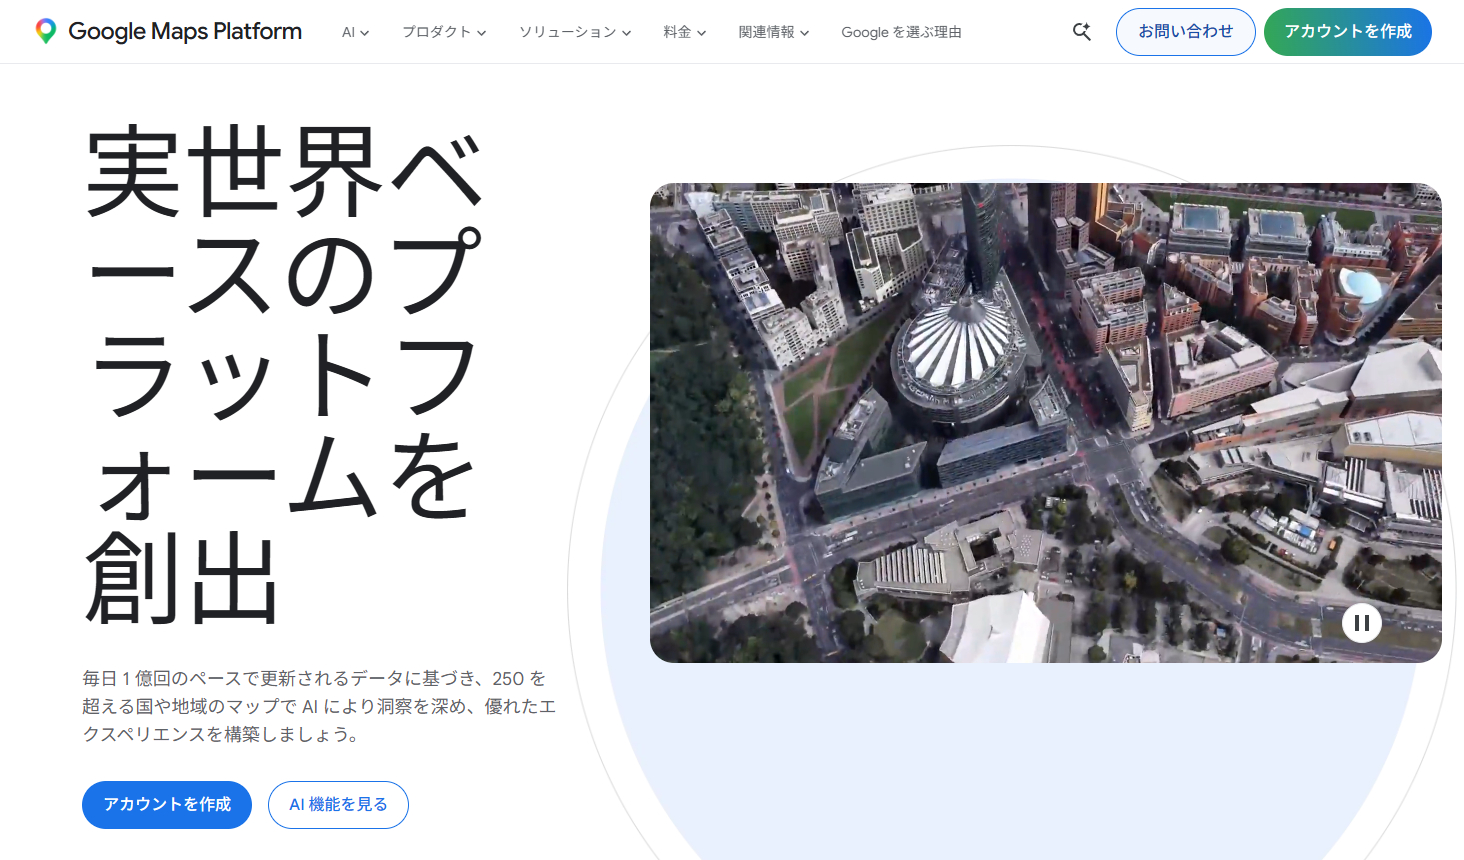
Task: Click the chevron arrow beside AI
Action: tap(365, 33)
